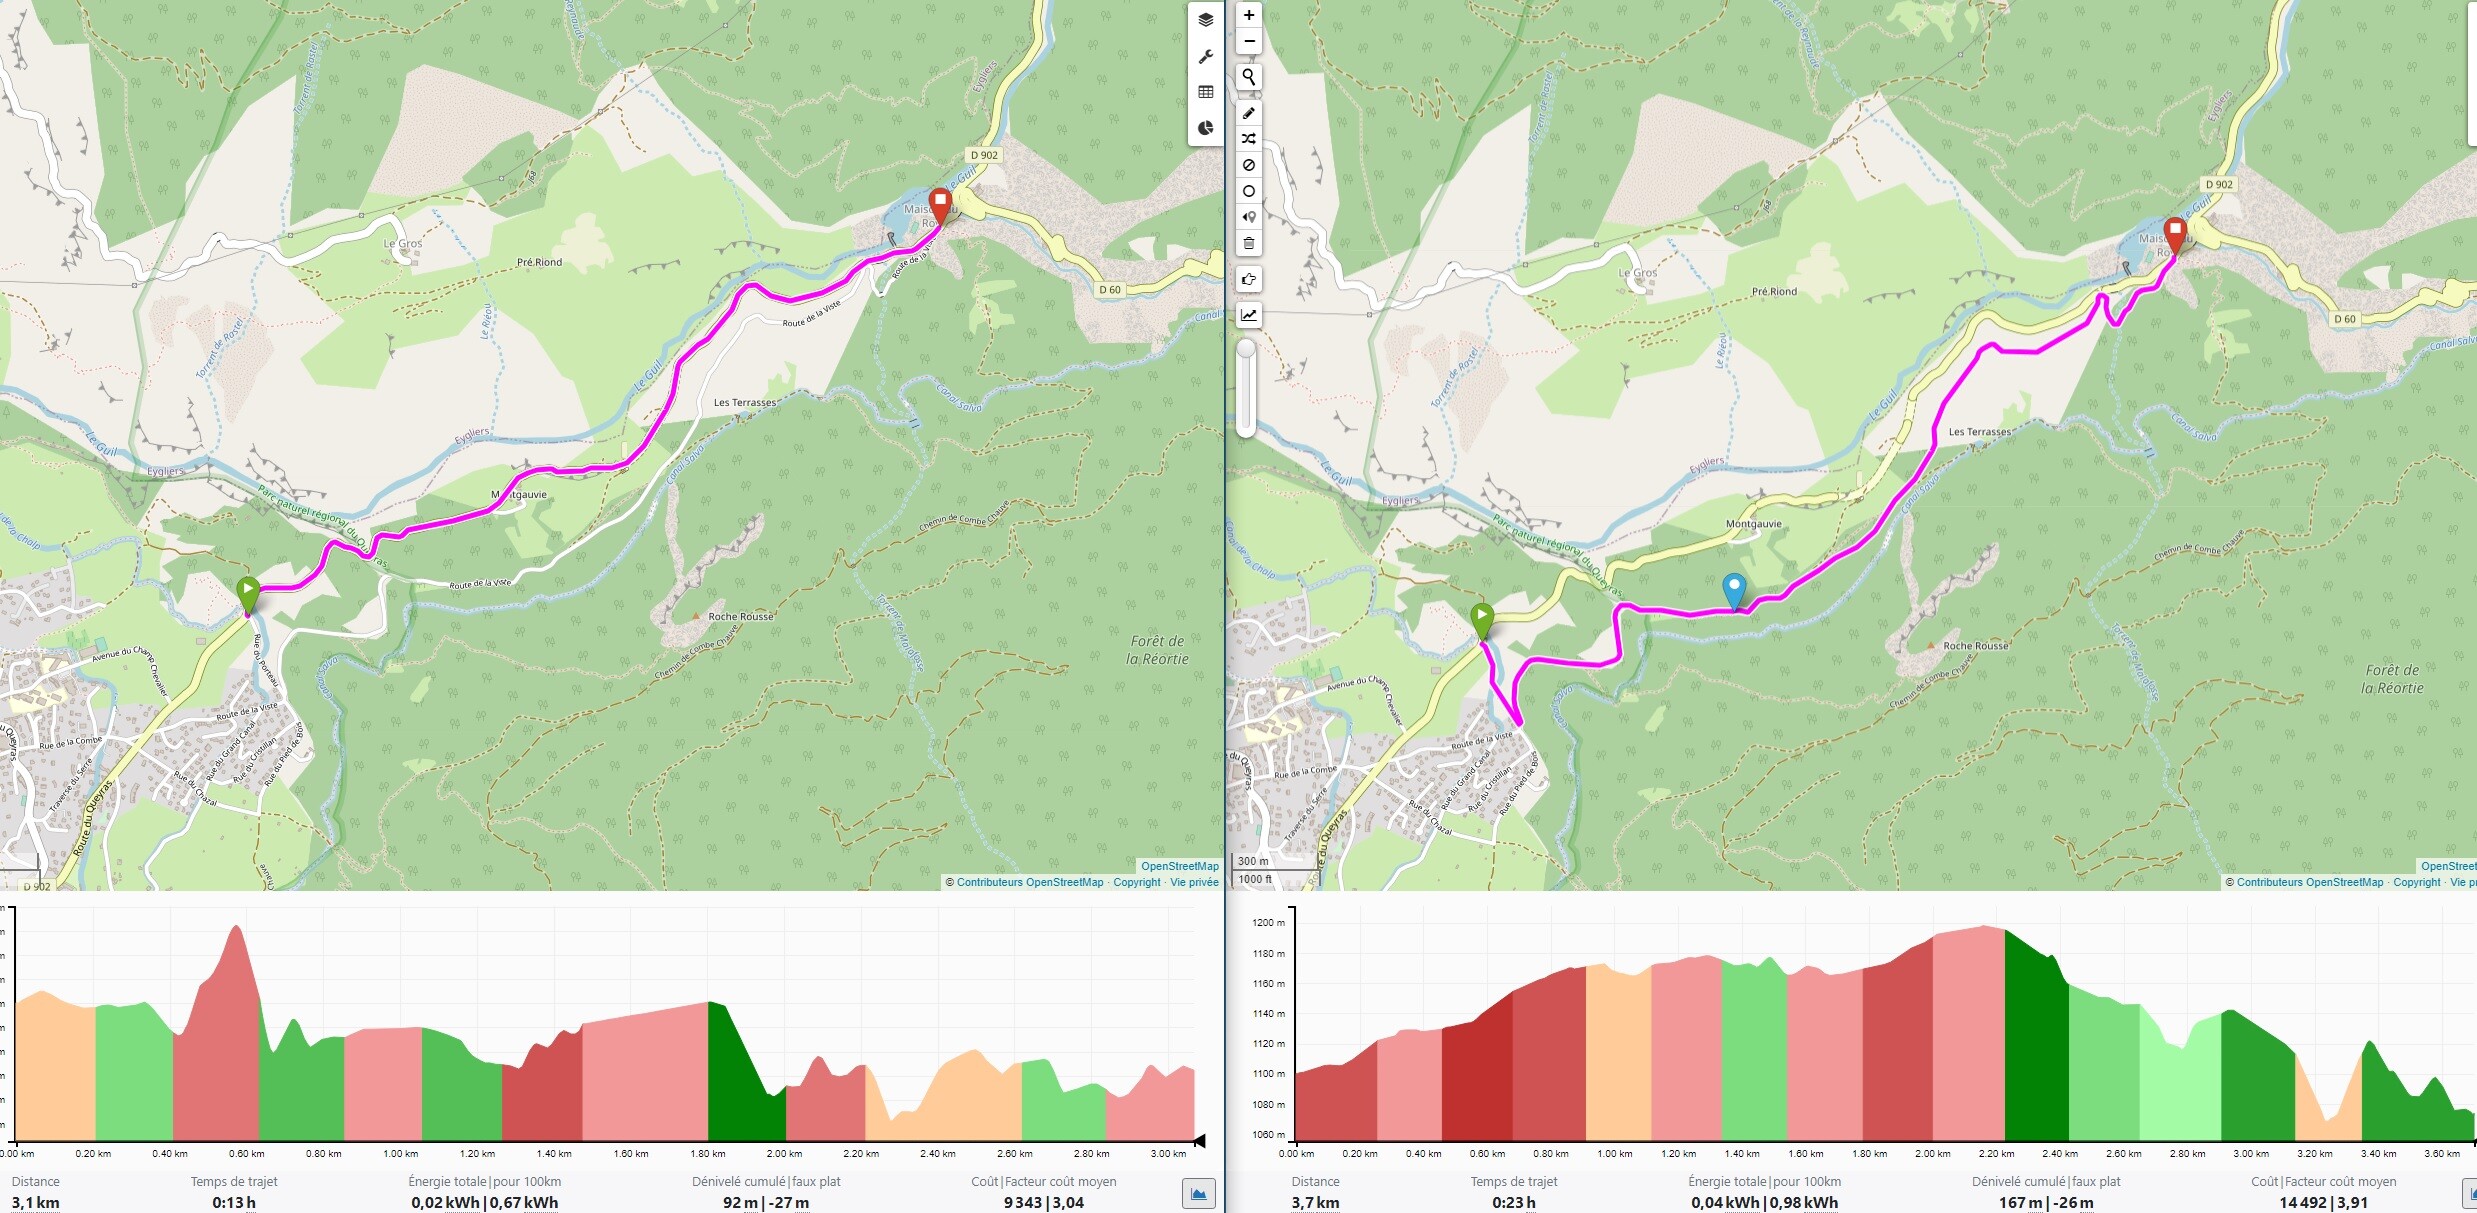Screen dimensions: 2477x1213
Task: Toggle elevation chart with line-graph icon
Action: (x=1248, y=315)
